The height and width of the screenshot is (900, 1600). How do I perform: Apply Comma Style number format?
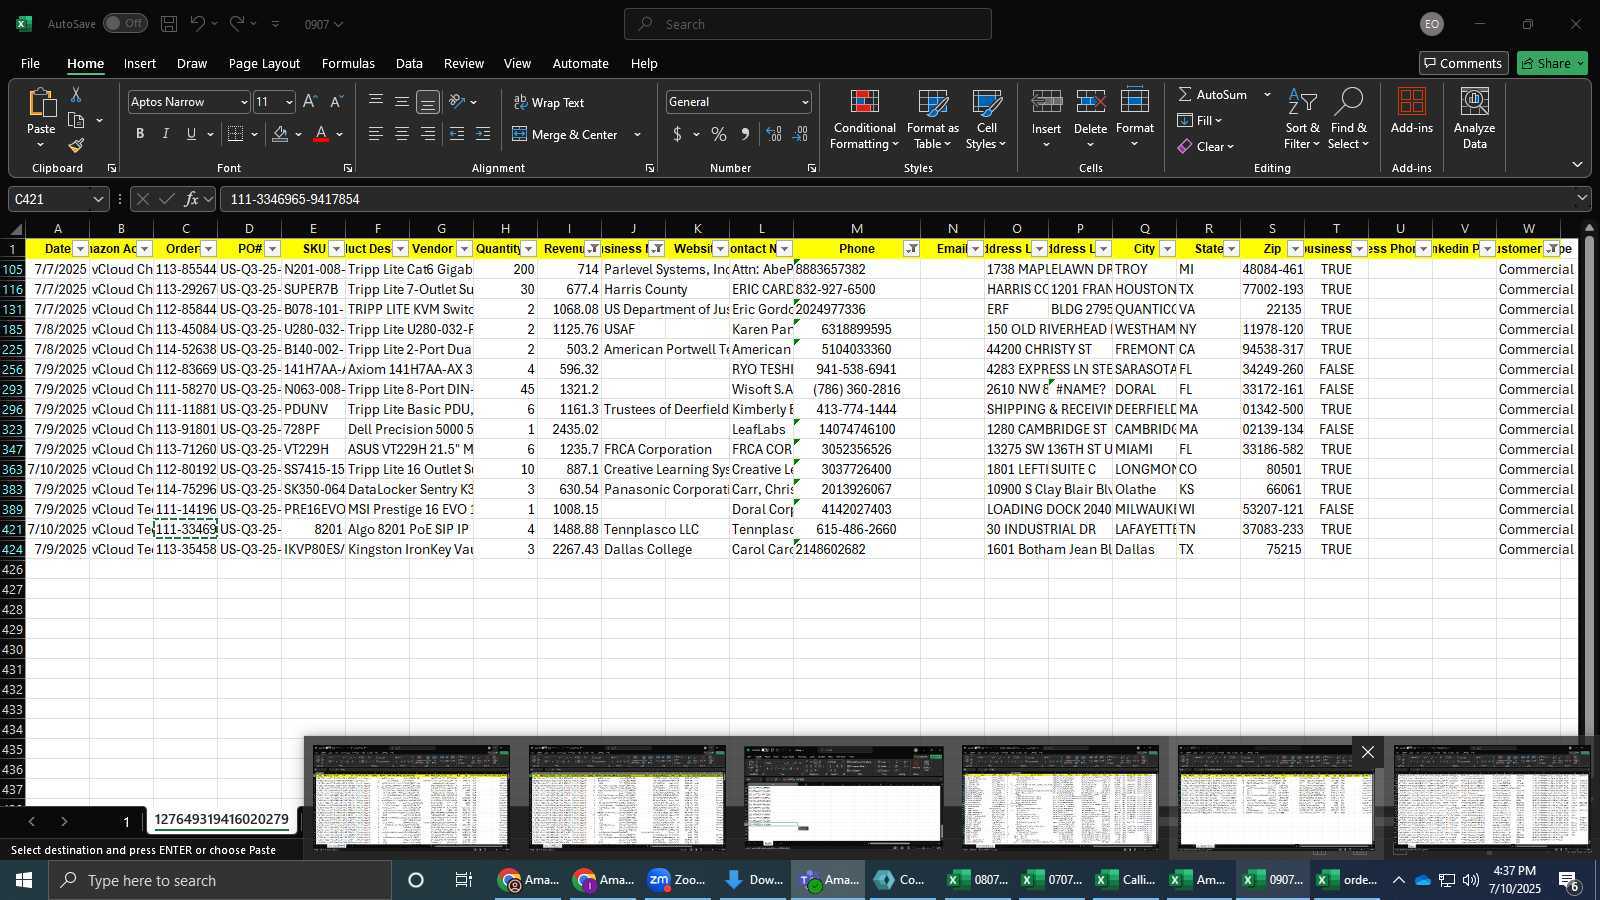(x=745, y=134)
